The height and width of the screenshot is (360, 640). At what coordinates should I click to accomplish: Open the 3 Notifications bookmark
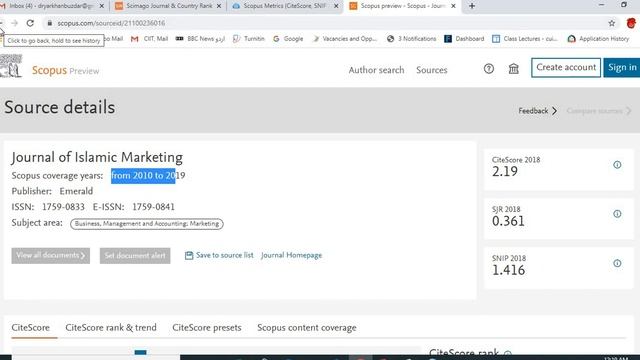[411, 39]
